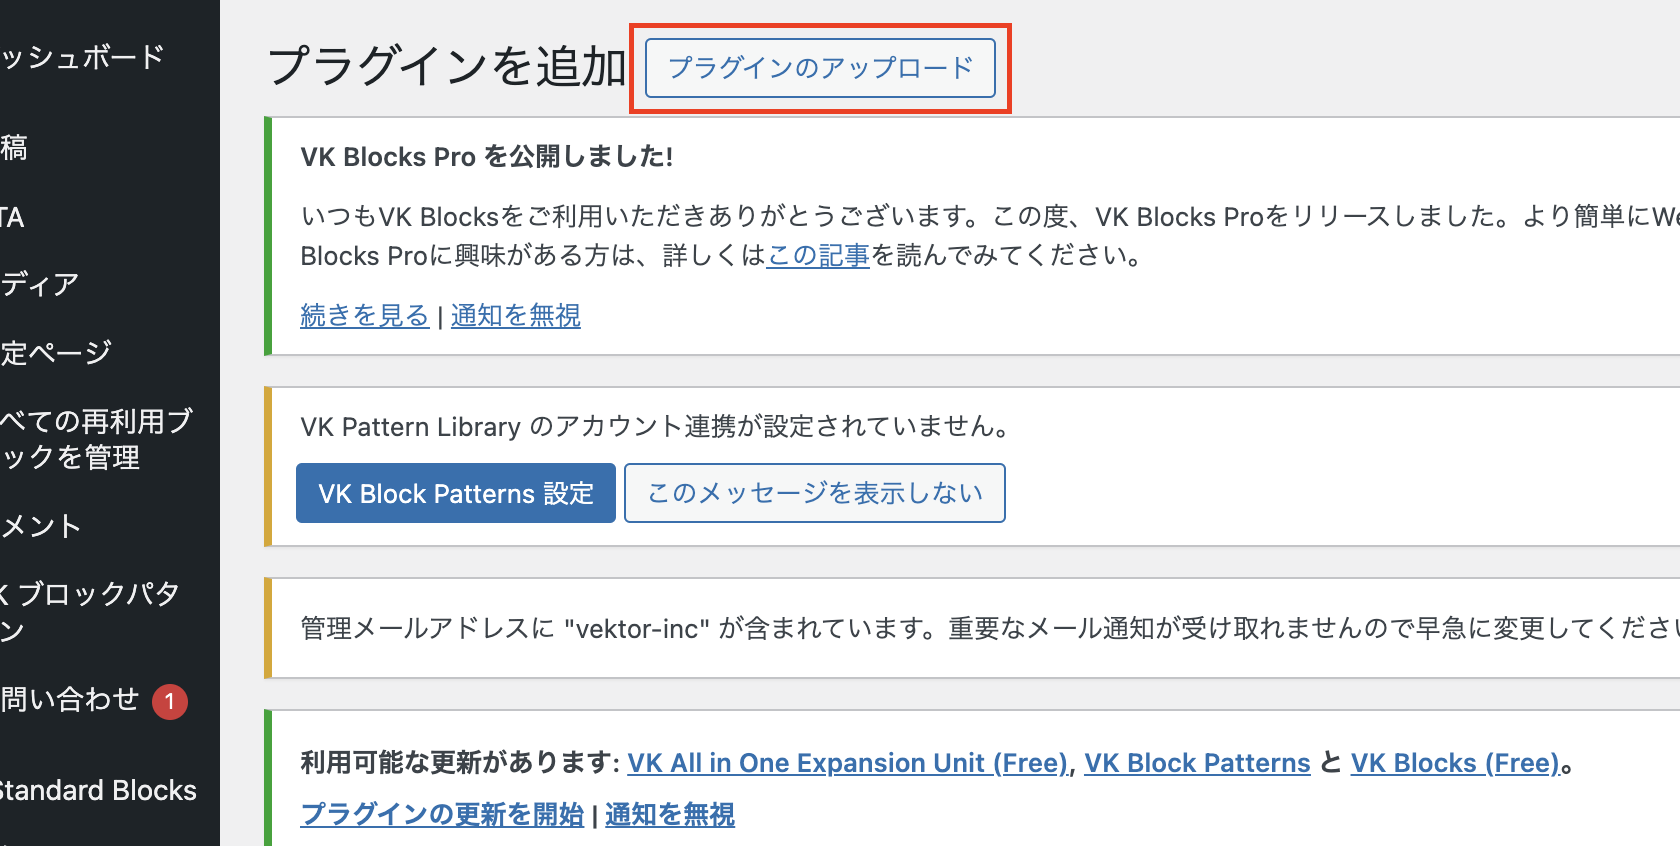This screenshot has height=846, width=1680.
Task: Open Standard Blocks in the sidebar
Action: [x=98, y=790]
